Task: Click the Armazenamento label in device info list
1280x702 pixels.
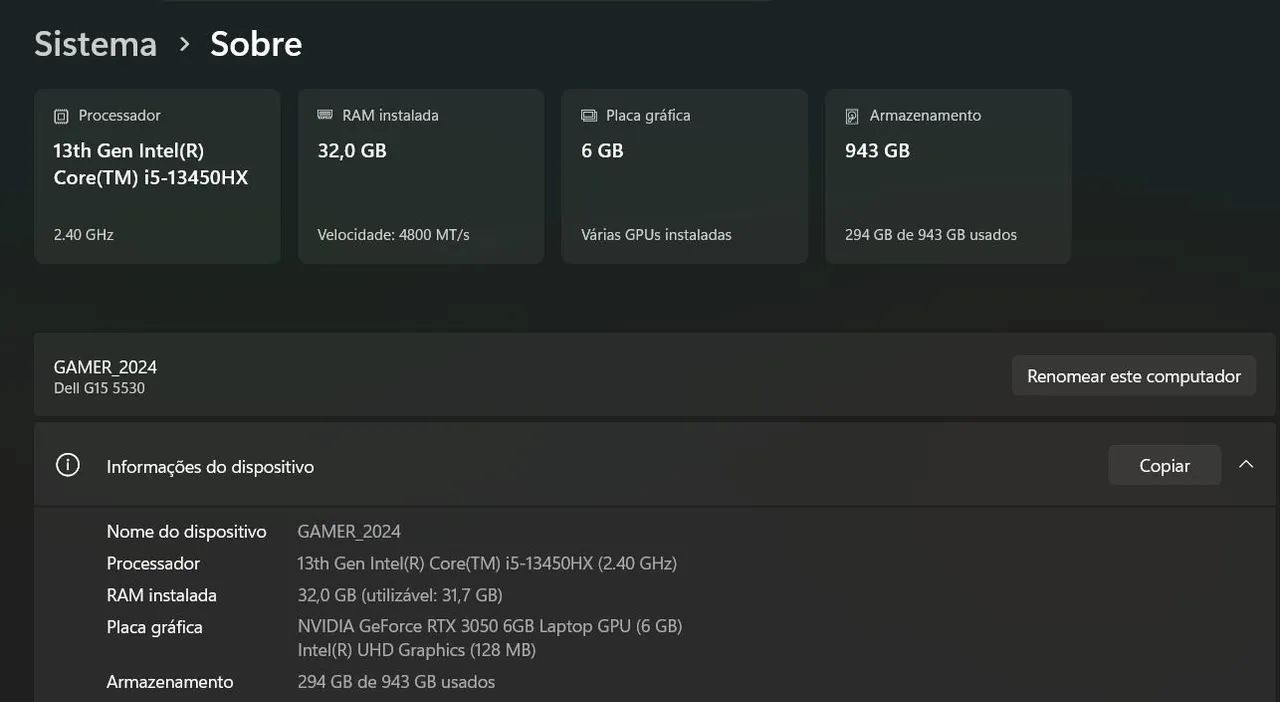Action: click(170, 682)
